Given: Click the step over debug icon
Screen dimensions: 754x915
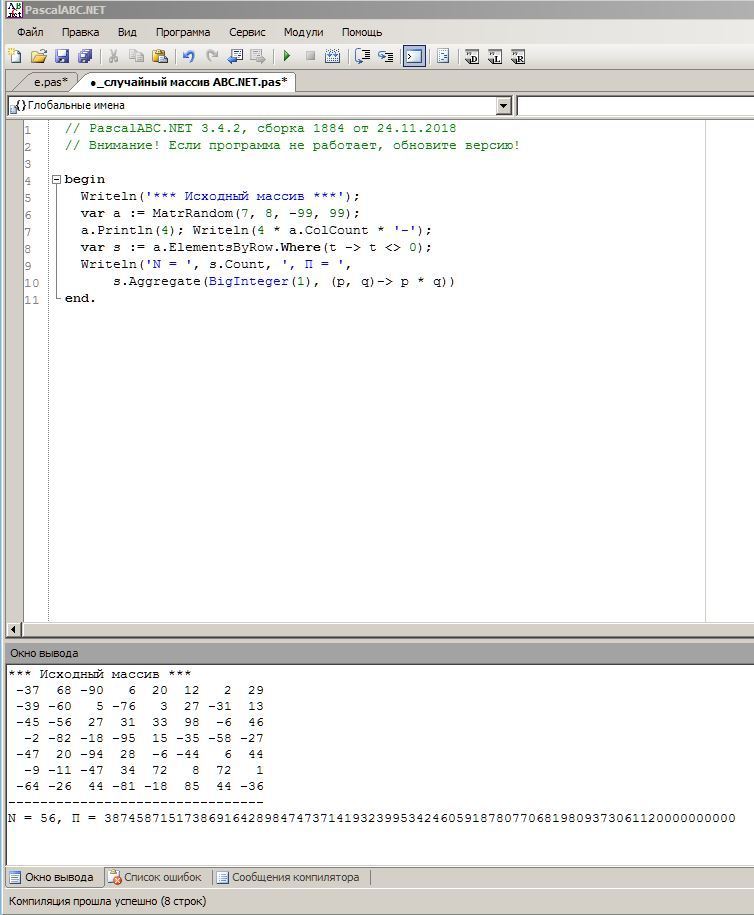Looking at the screenshot, I should 362,56.
